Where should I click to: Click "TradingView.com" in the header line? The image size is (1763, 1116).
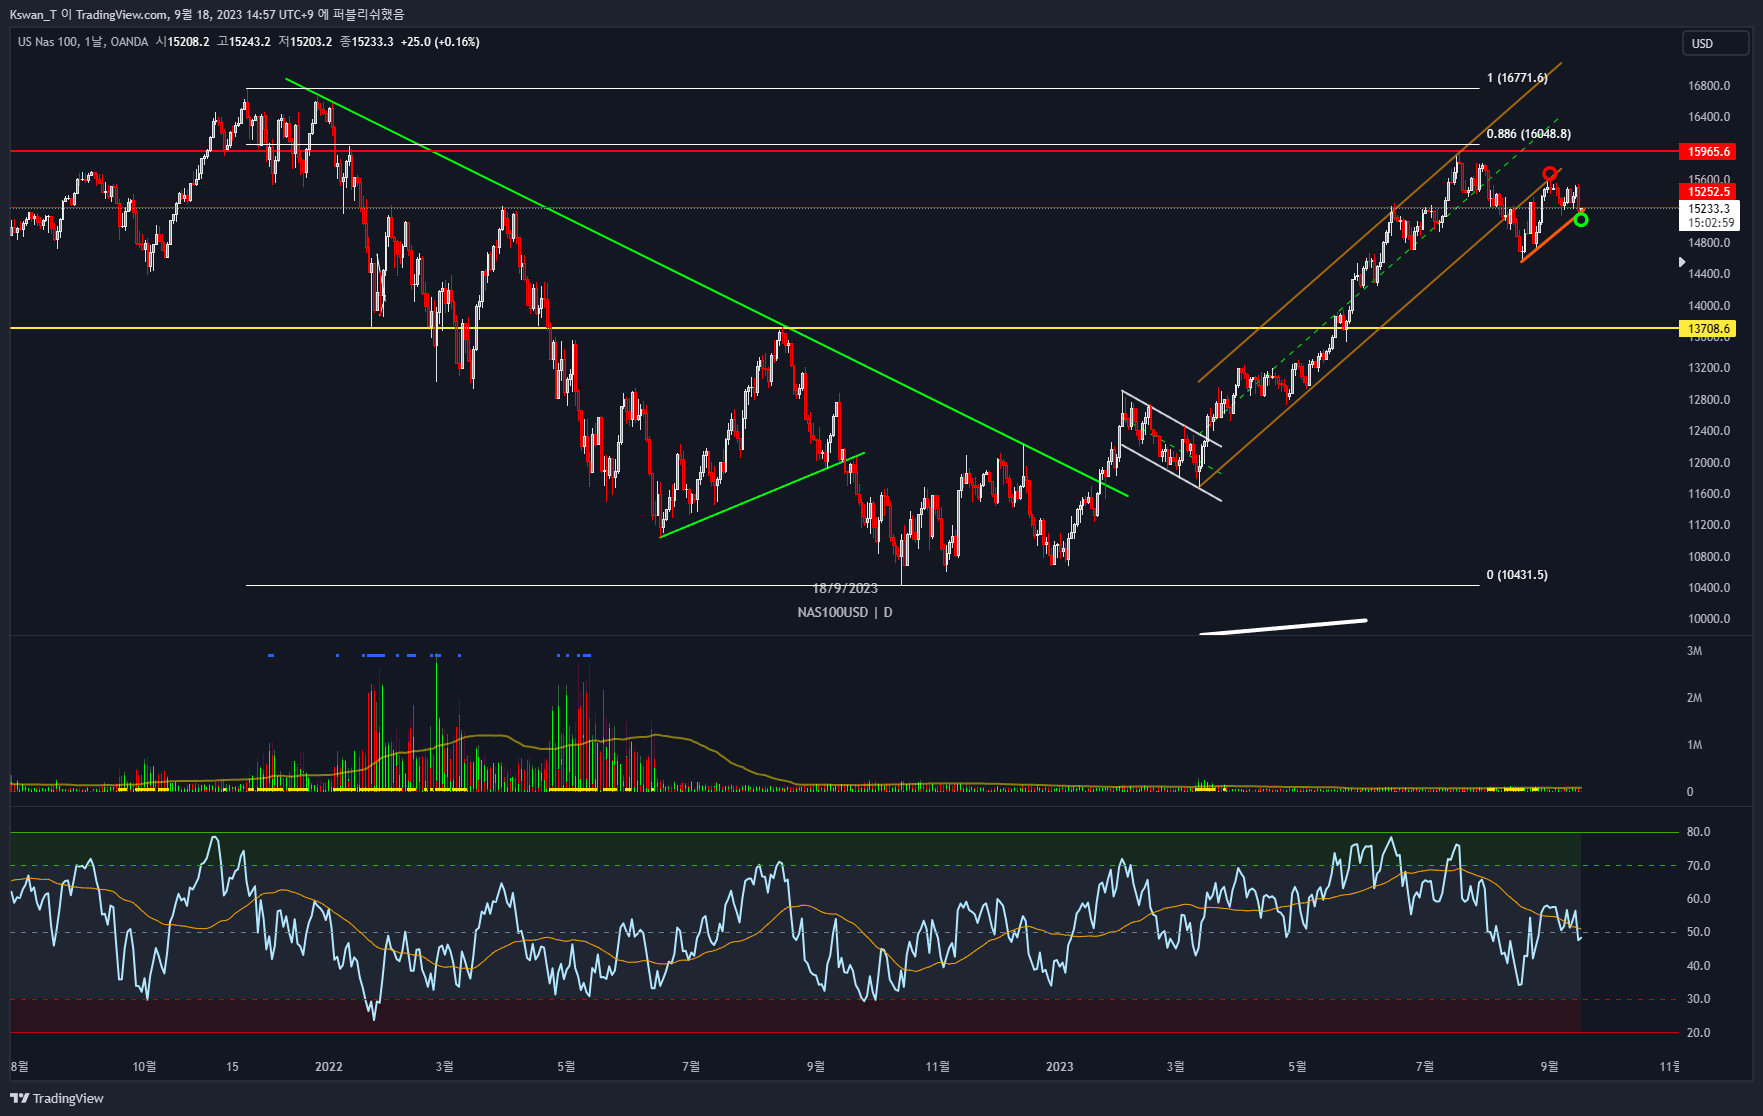click(122, 15)
